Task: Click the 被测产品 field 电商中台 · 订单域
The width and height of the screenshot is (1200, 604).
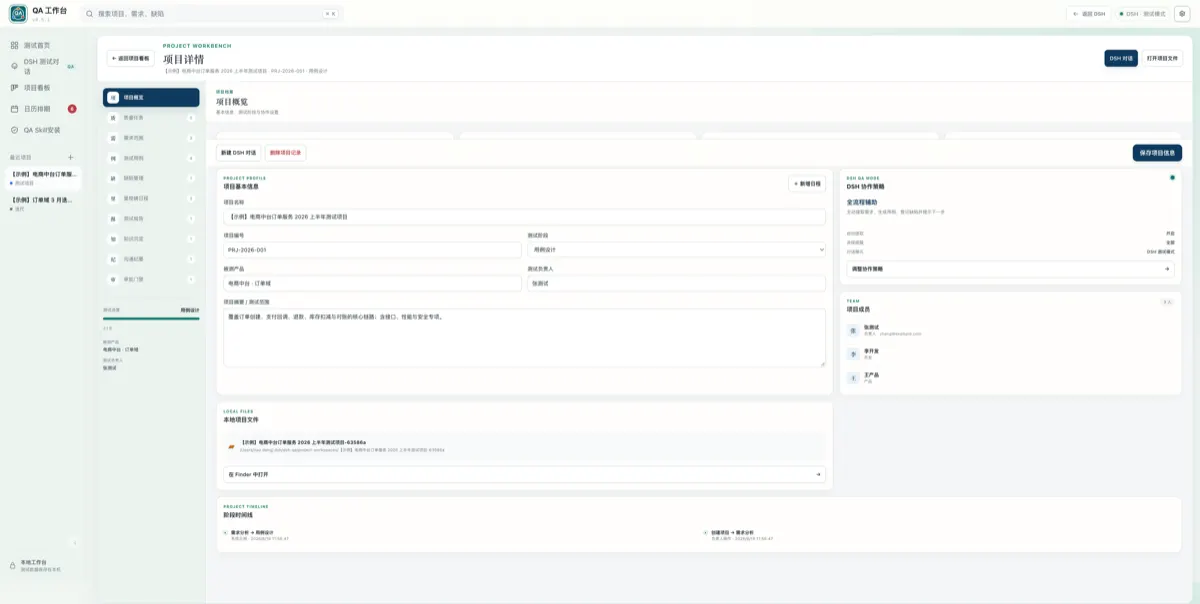Action: [x=372, y=283]
